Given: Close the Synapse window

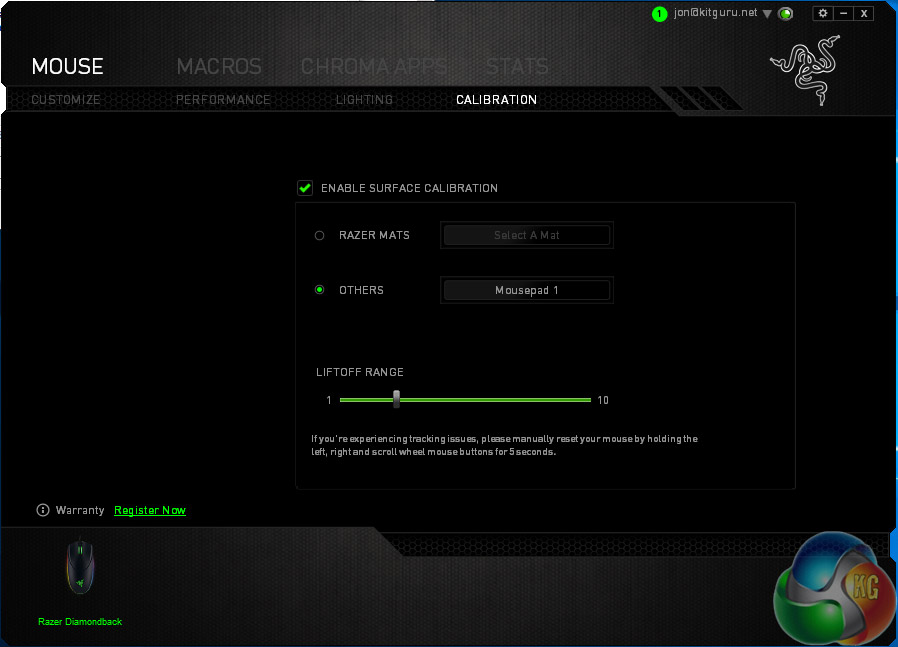Looking at the screenshot, I should (864, 13).
